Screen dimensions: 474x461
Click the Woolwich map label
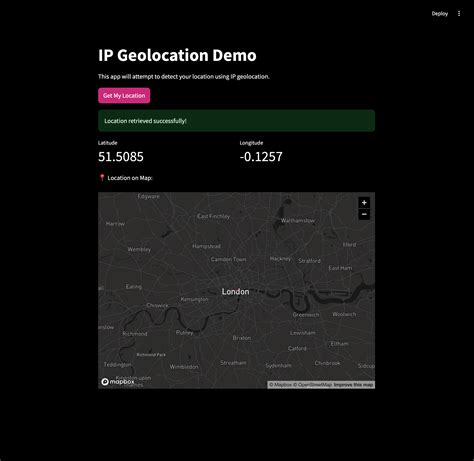(344, 314)
